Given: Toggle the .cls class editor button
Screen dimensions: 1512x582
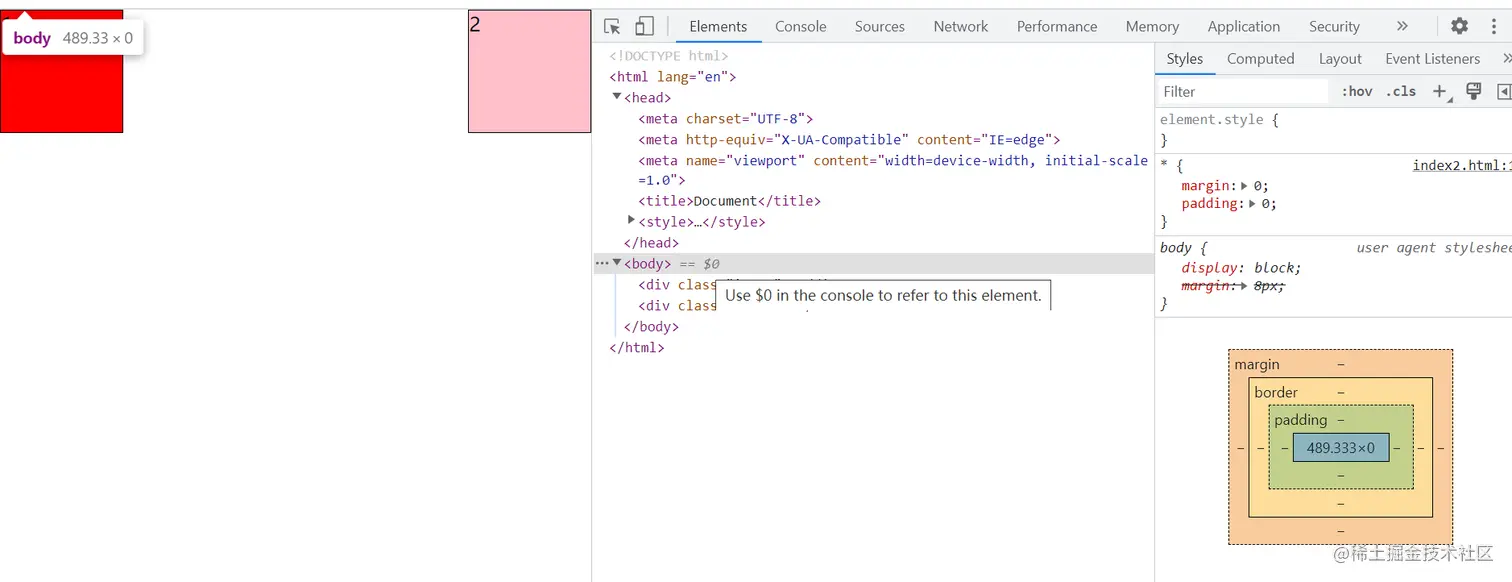Looking at the screenshot, I should click(1401, 91).
